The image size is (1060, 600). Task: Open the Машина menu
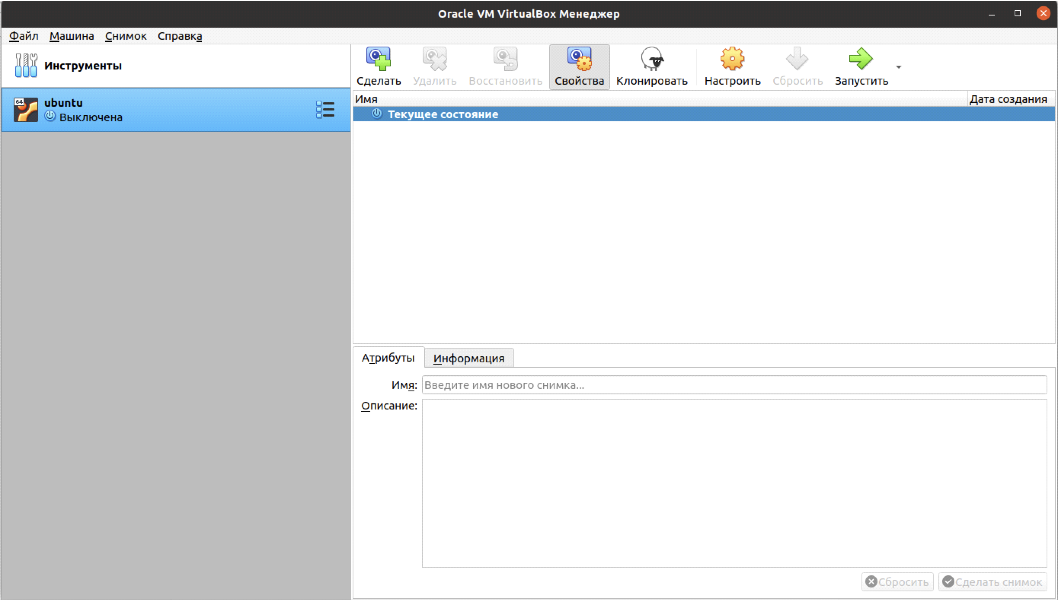72,36
